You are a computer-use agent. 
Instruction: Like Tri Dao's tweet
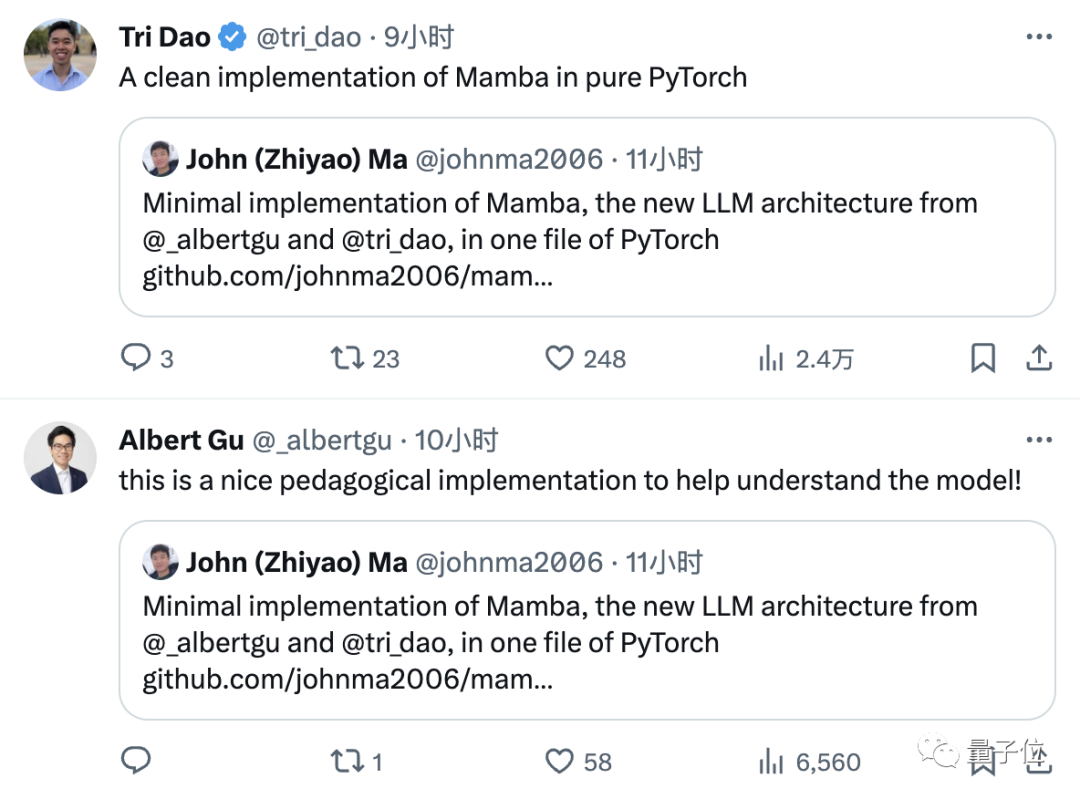[559, 358]
